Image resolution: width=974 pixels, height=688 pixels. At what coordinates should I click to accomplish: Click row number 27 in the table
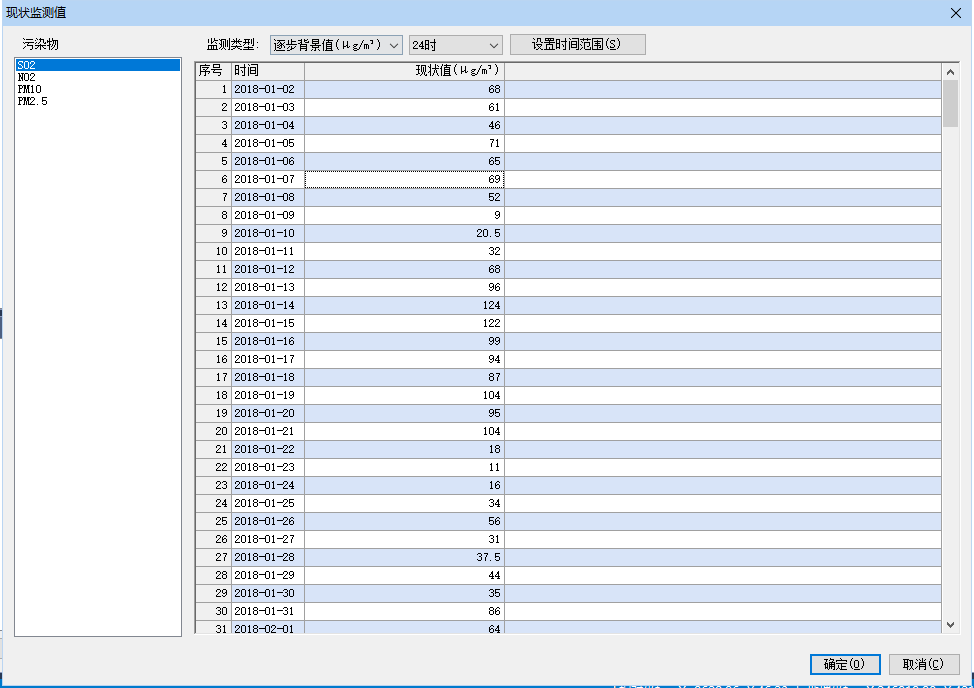(212, 557)
